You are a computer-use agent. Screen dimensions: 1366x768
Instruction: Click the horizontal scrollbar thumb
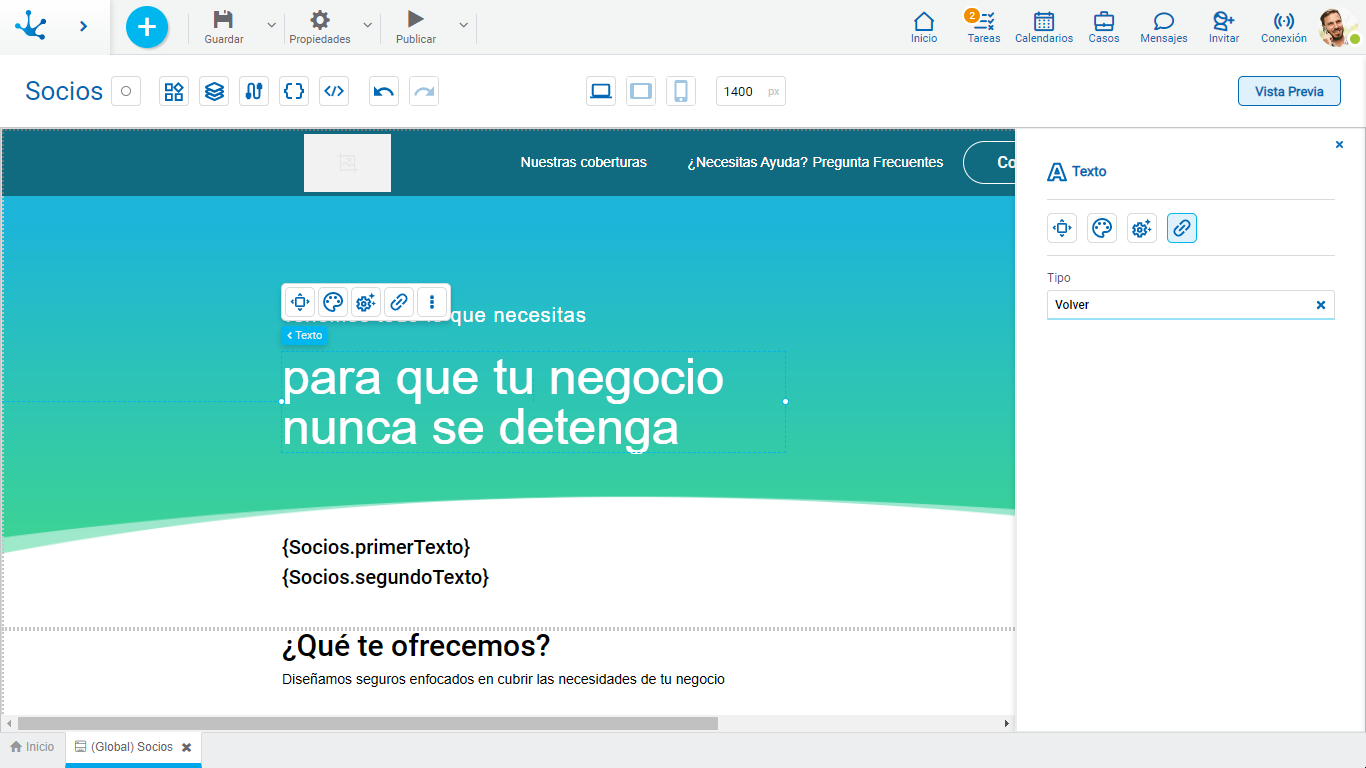click(367, 723)
